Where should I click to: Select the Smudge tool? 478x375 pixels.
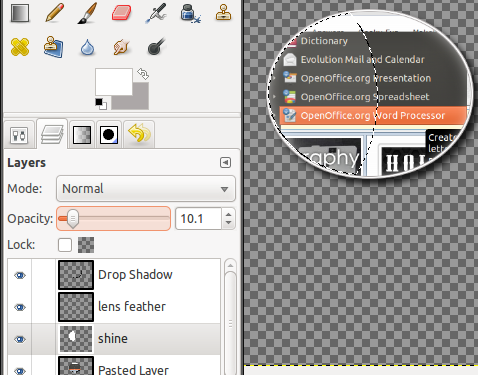pyautogui.click(x=121, y=47)
